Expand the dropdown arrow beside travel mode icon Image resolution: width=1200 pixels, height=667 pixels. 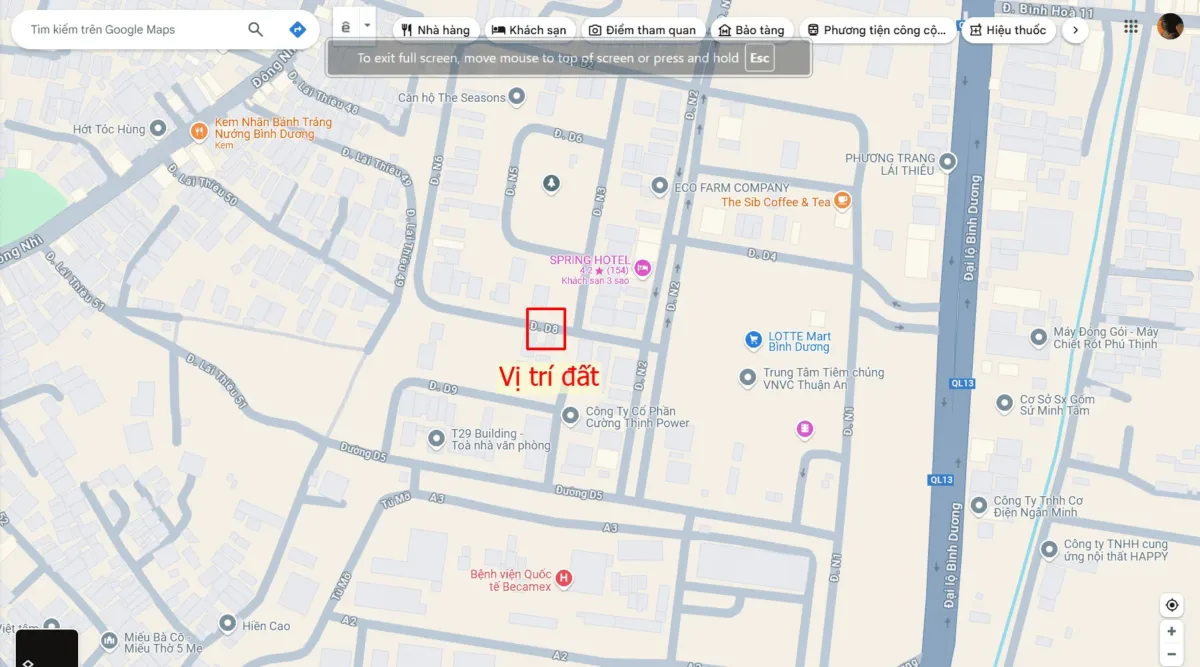367,27
